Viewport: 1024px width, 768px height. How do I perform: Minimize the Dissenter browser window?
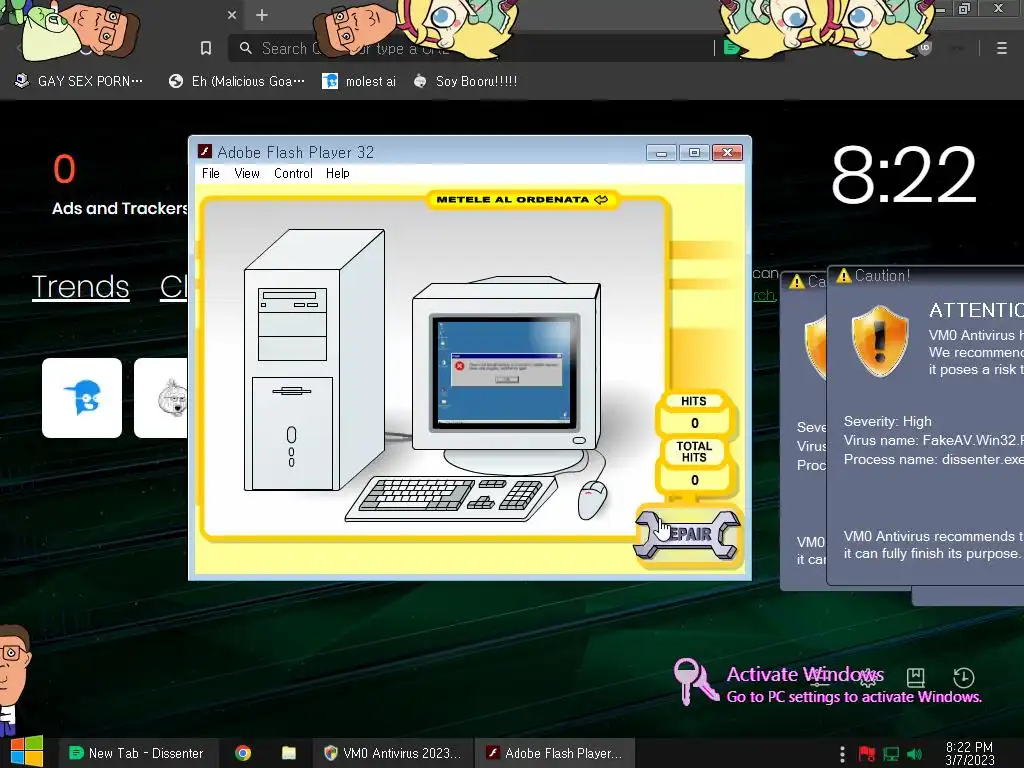(x=940, y=9)
